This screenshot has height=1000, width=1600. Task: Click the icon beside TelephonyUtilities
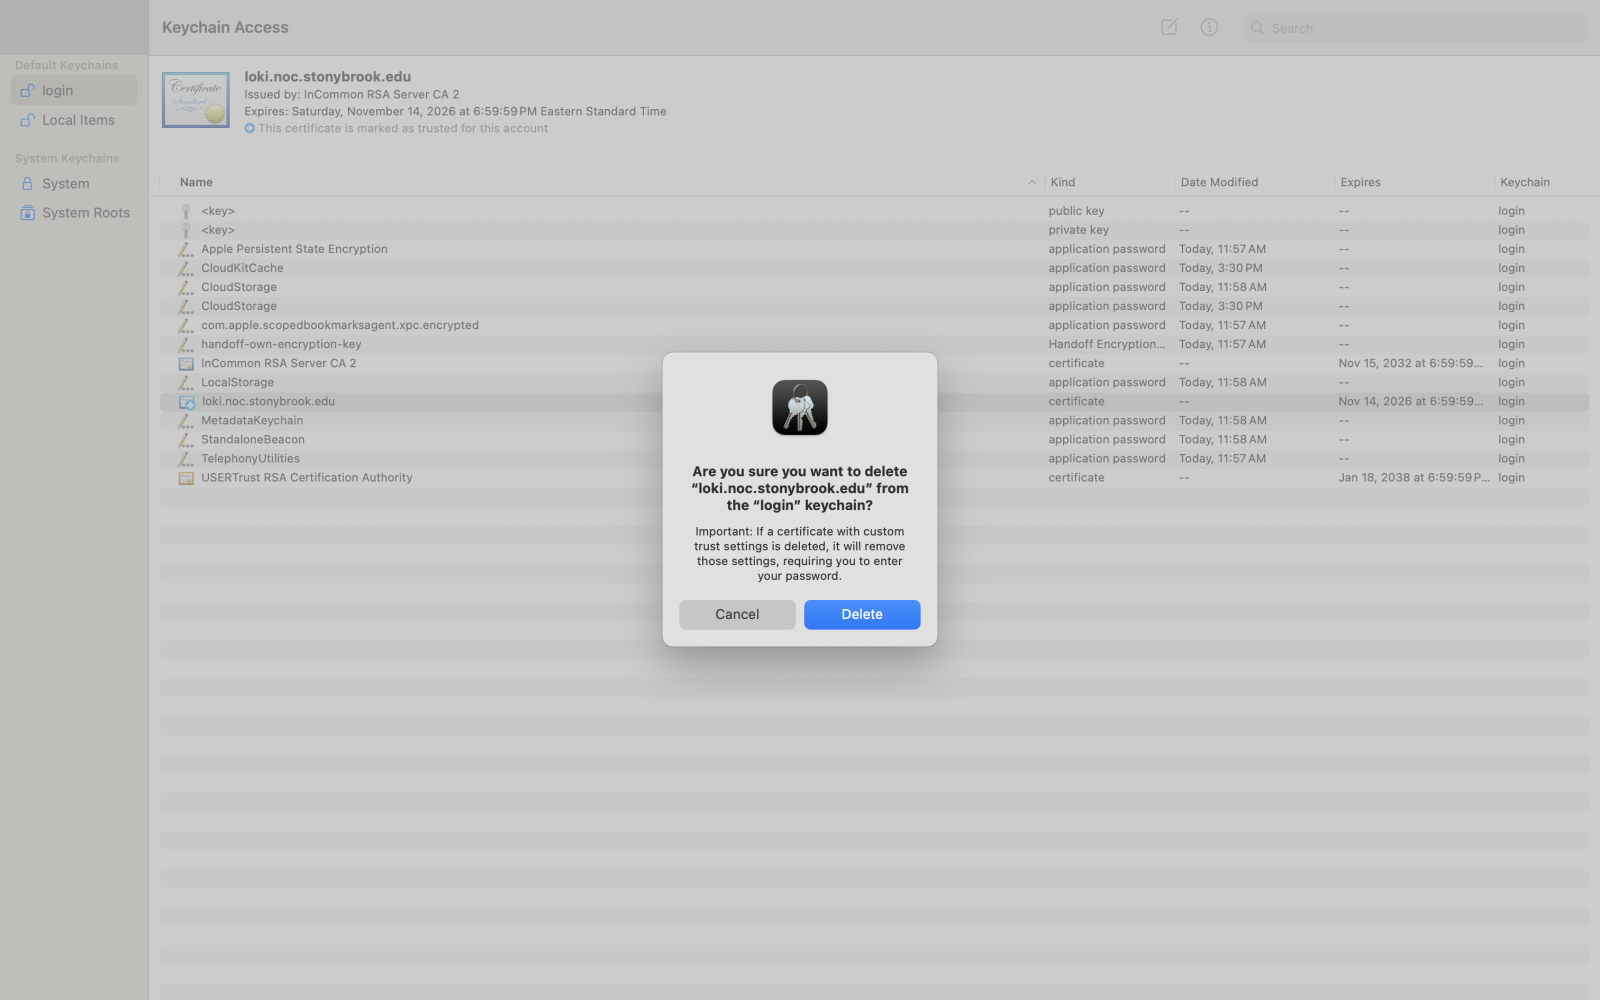[186, 458]
